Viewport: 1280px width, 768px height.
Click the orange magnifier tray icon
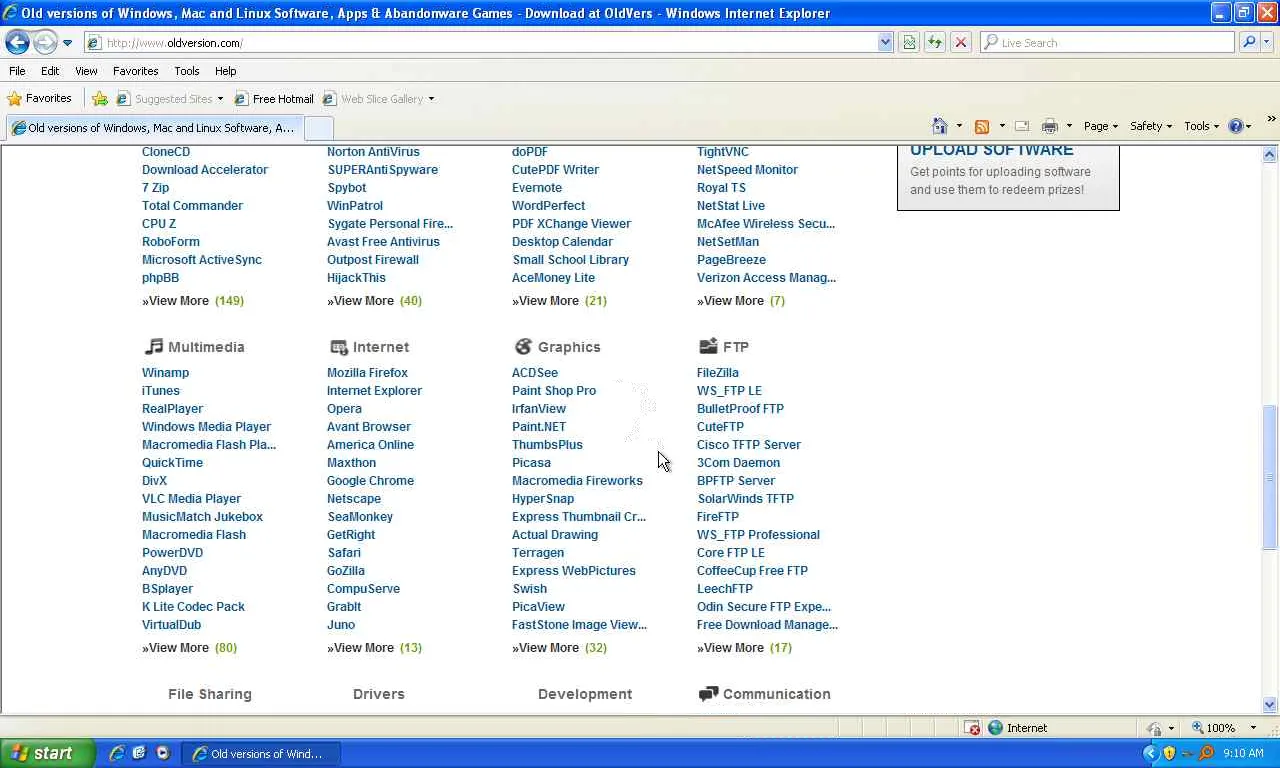pyautogui.click(x=1206, y=753)
